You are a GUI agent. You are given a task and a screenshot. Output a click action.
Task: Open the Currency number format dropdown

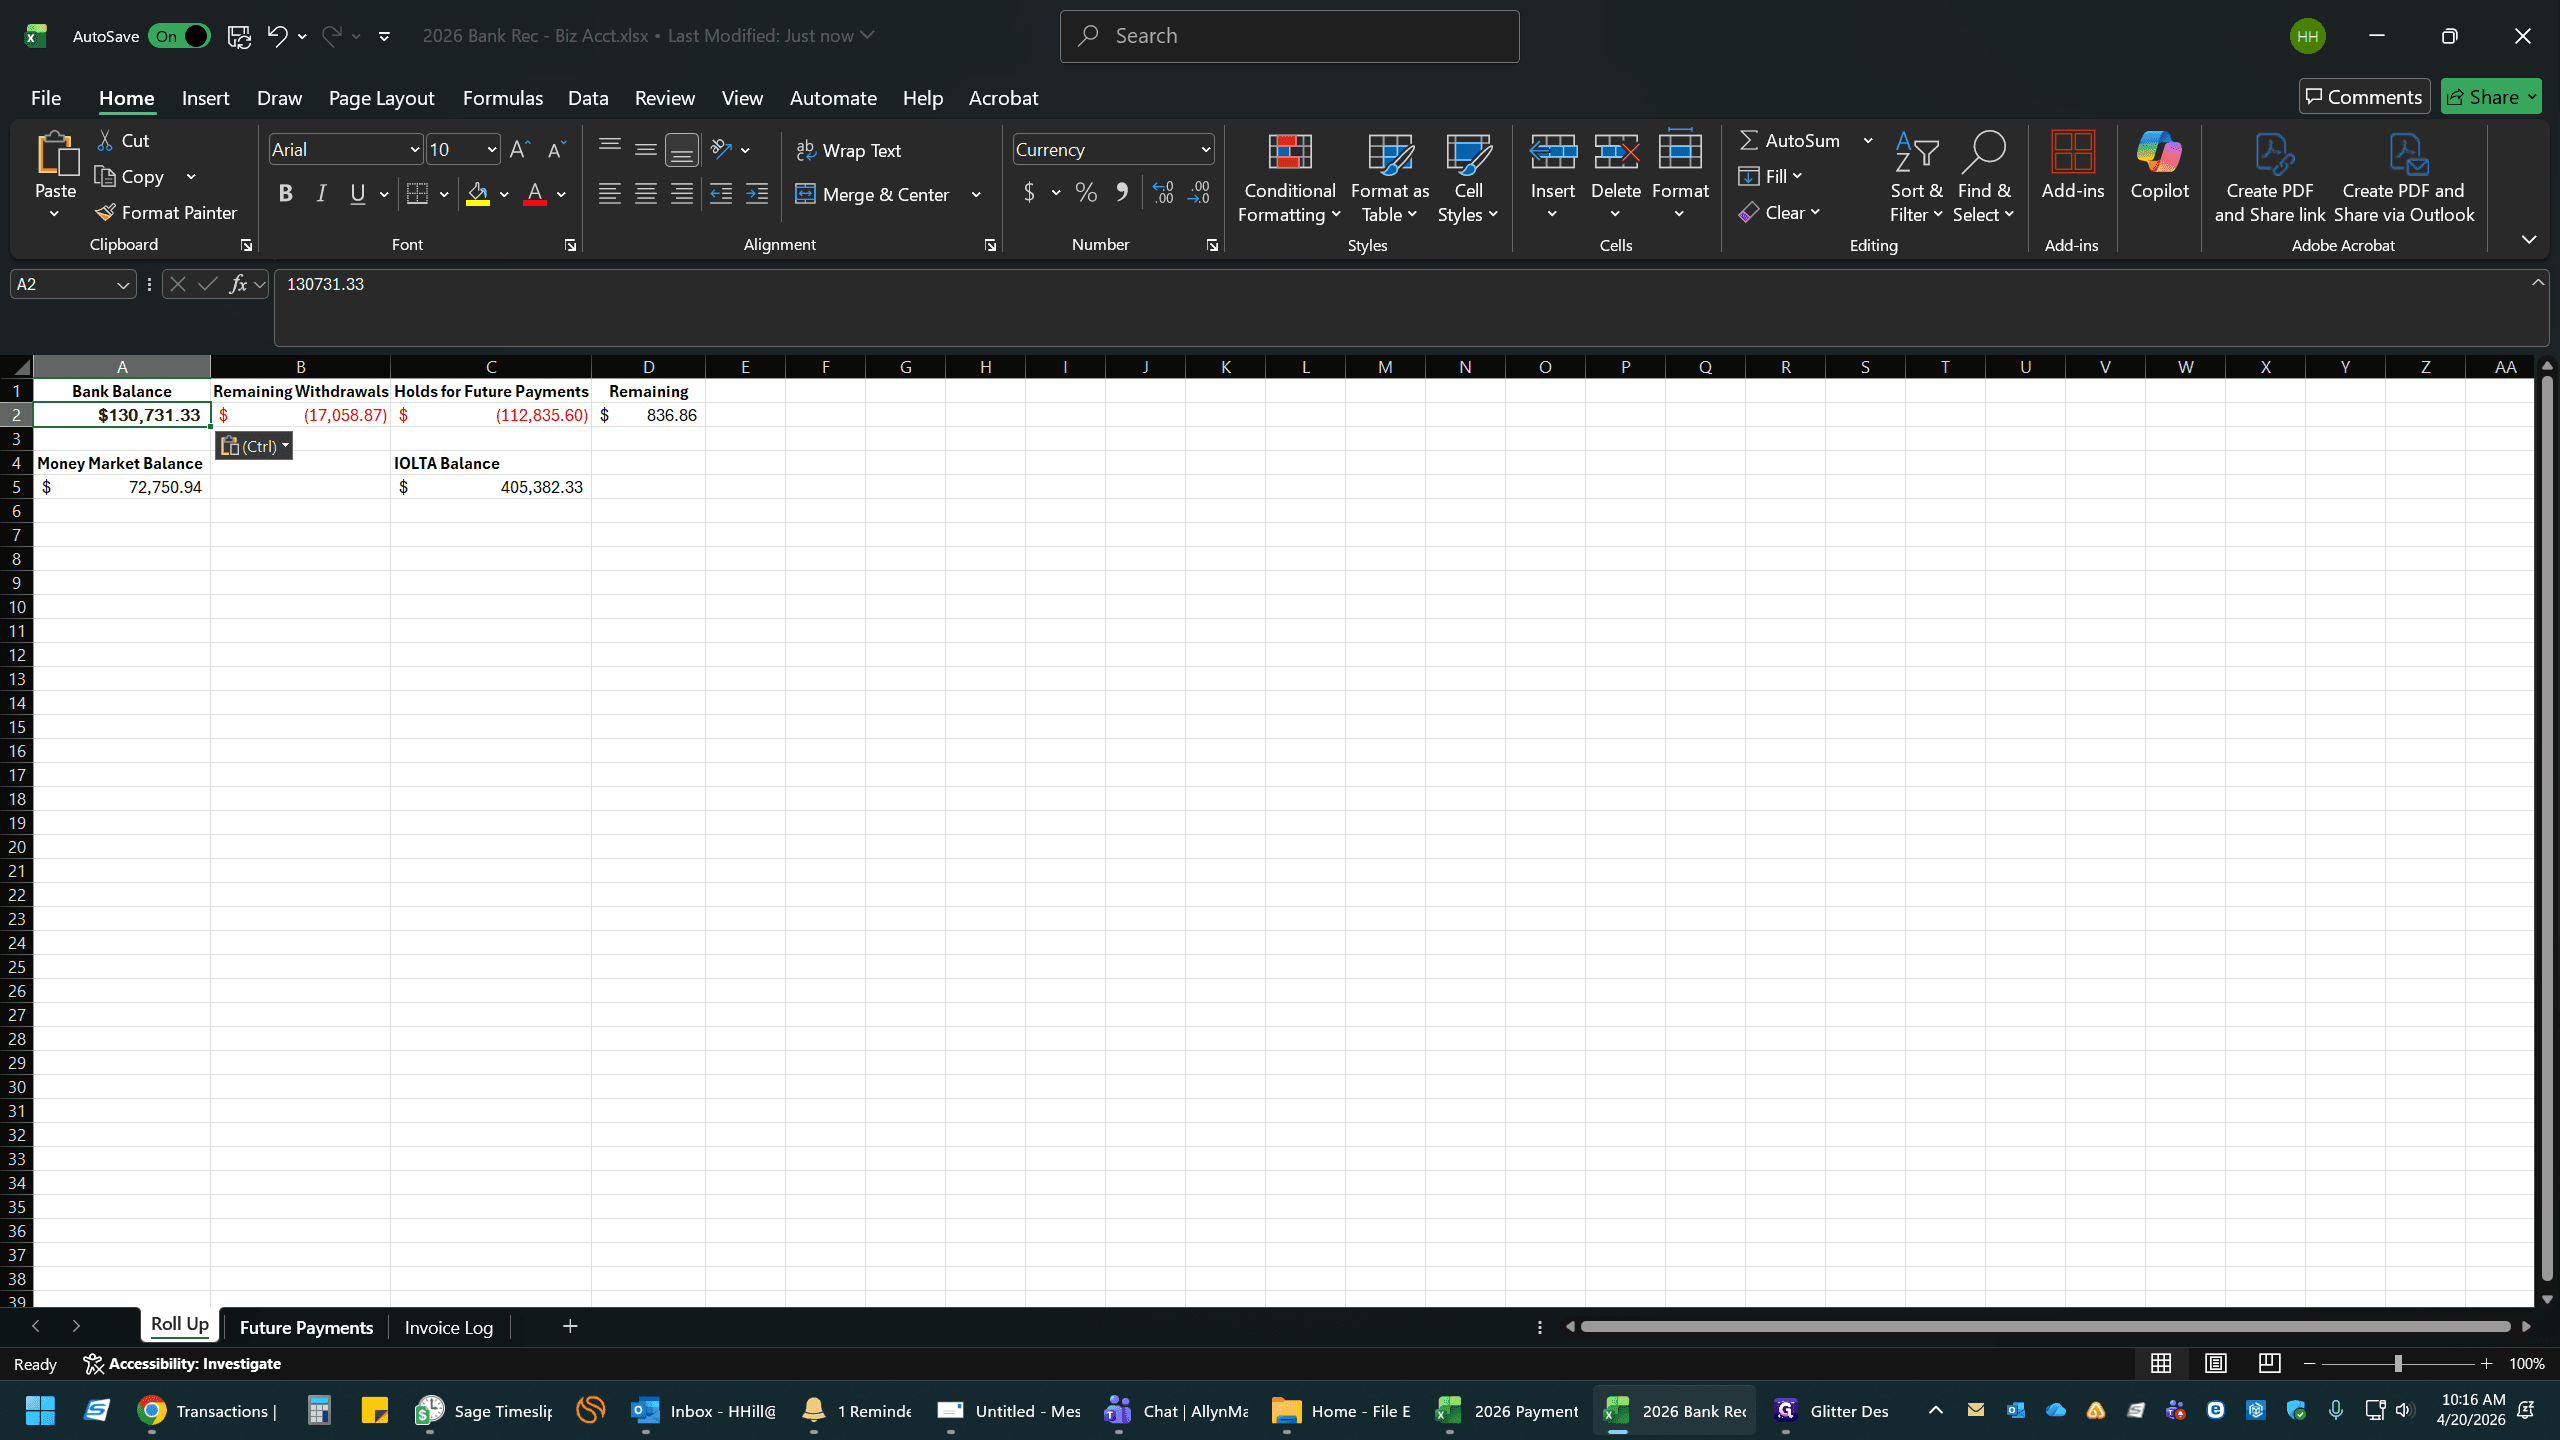pyautogui.click(x=1206, y=150)
